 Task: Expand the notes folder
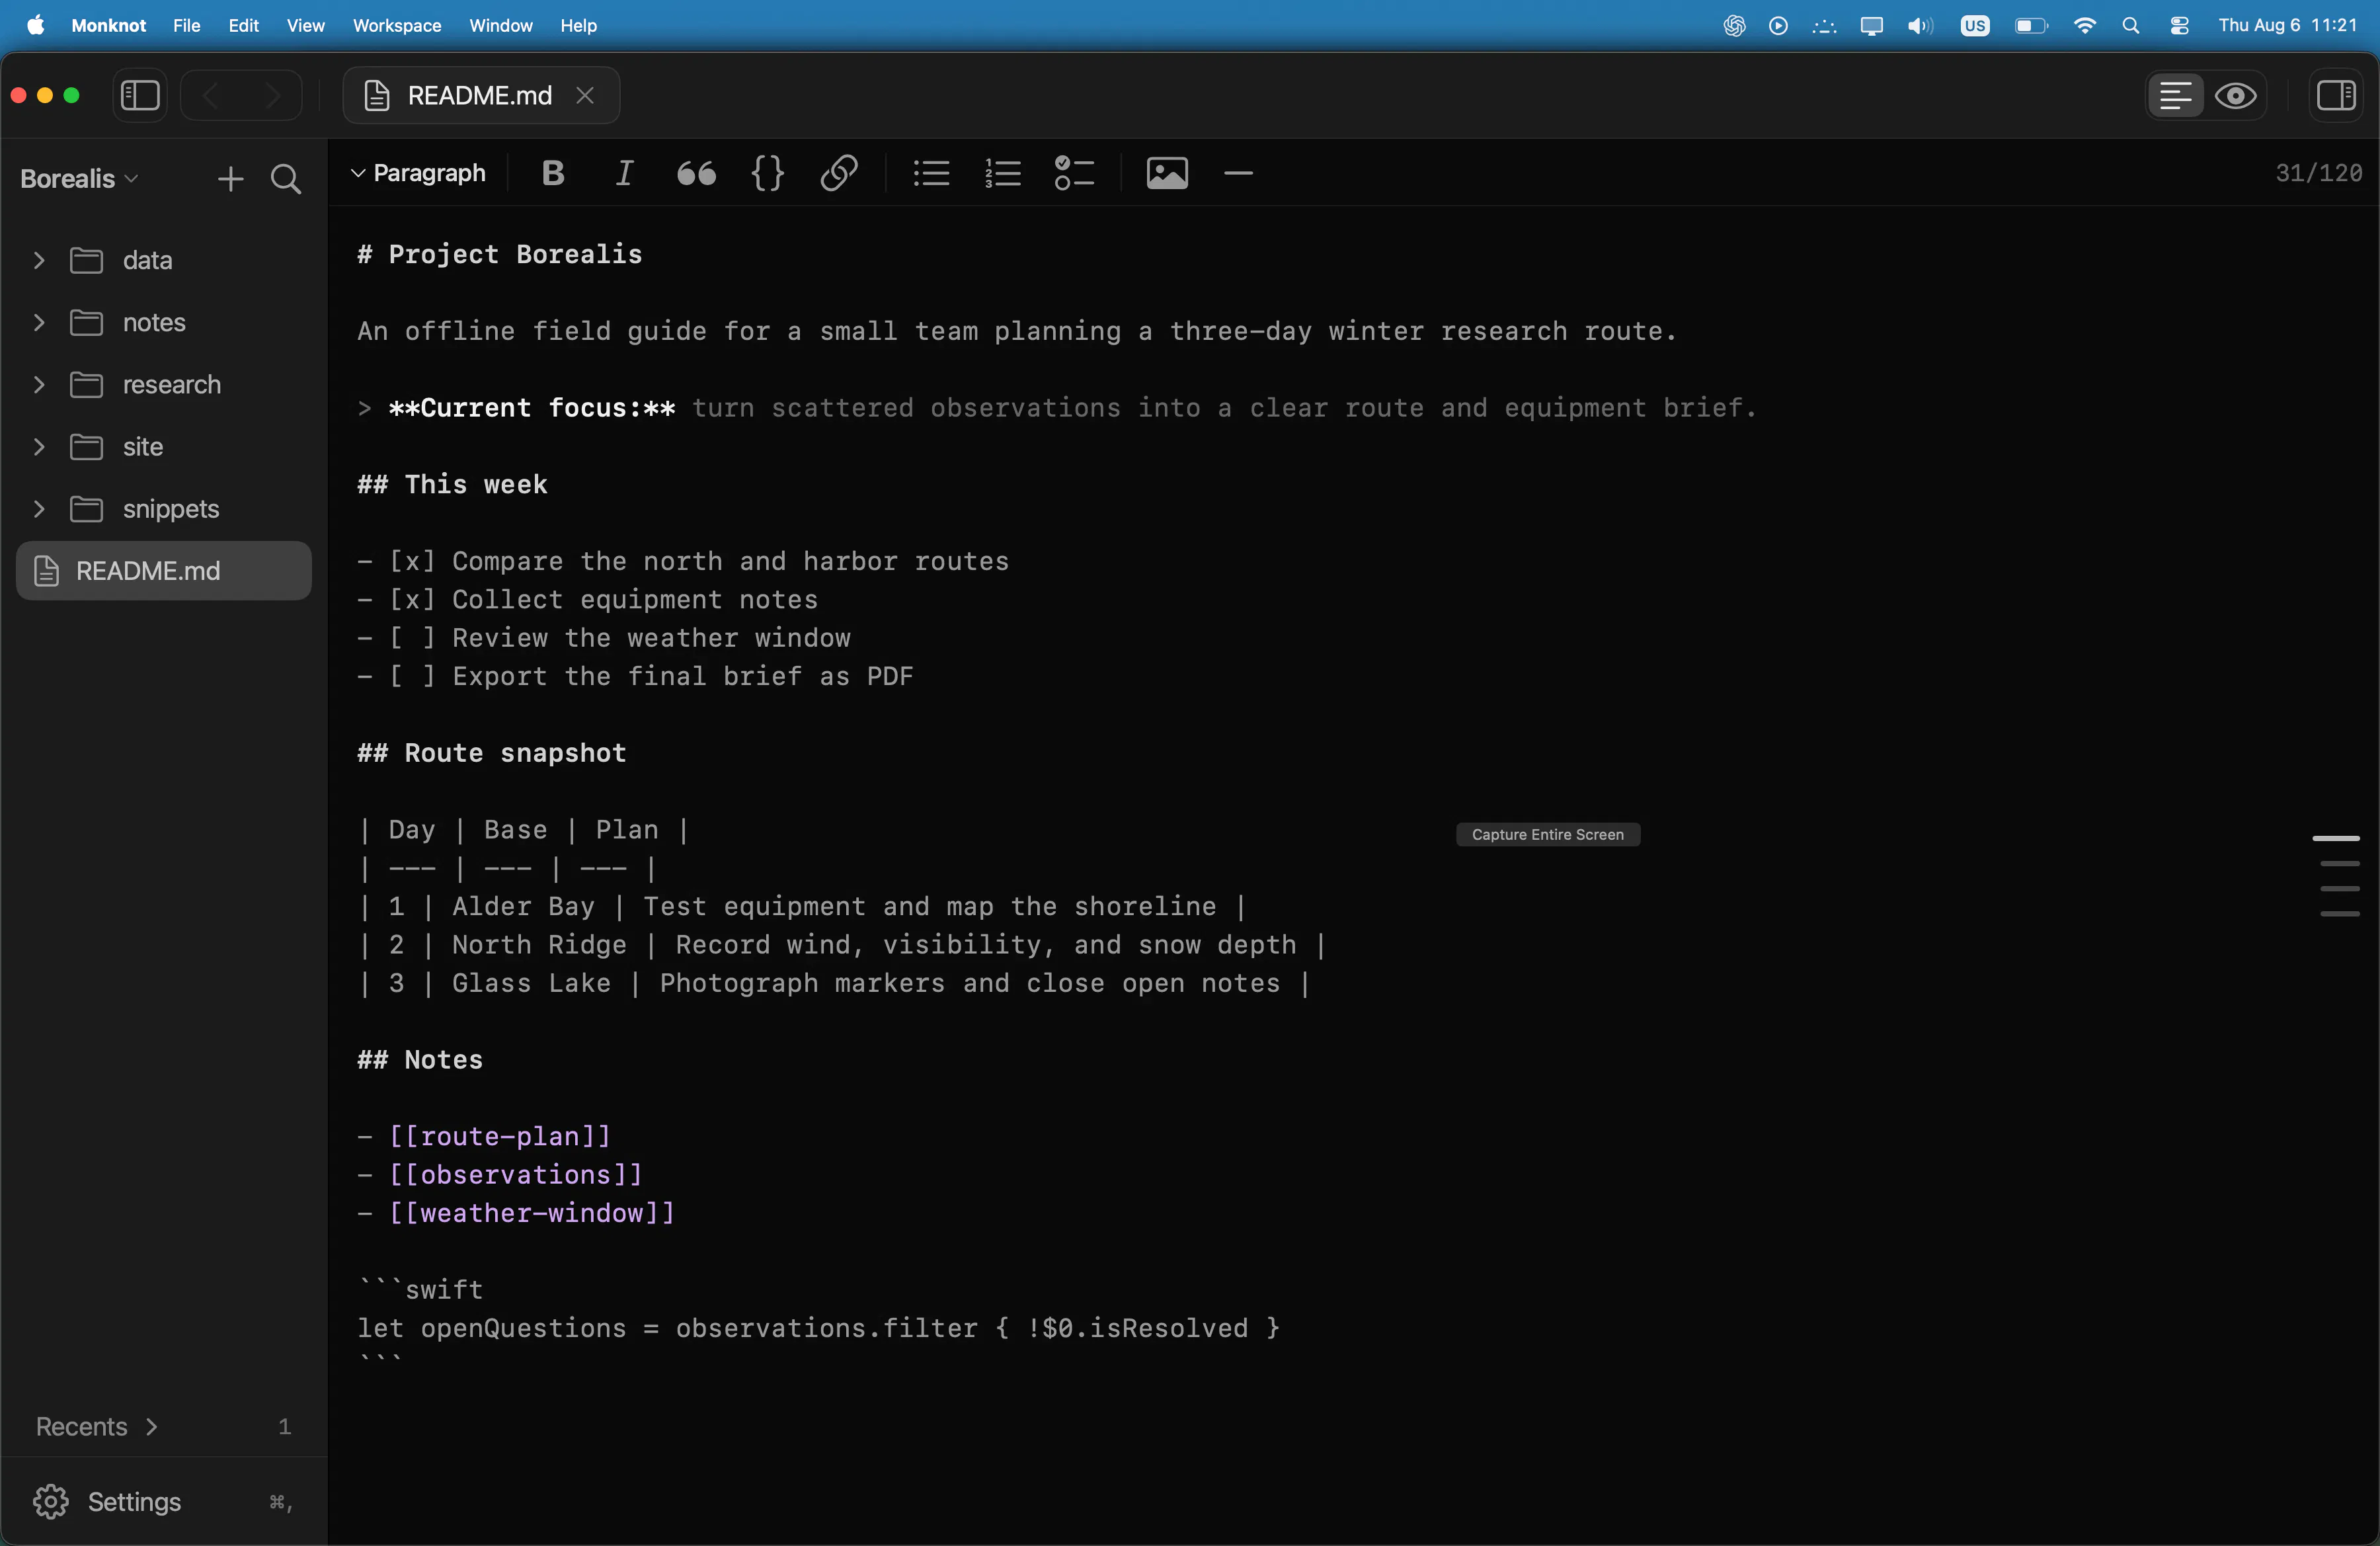click(39, 323)
